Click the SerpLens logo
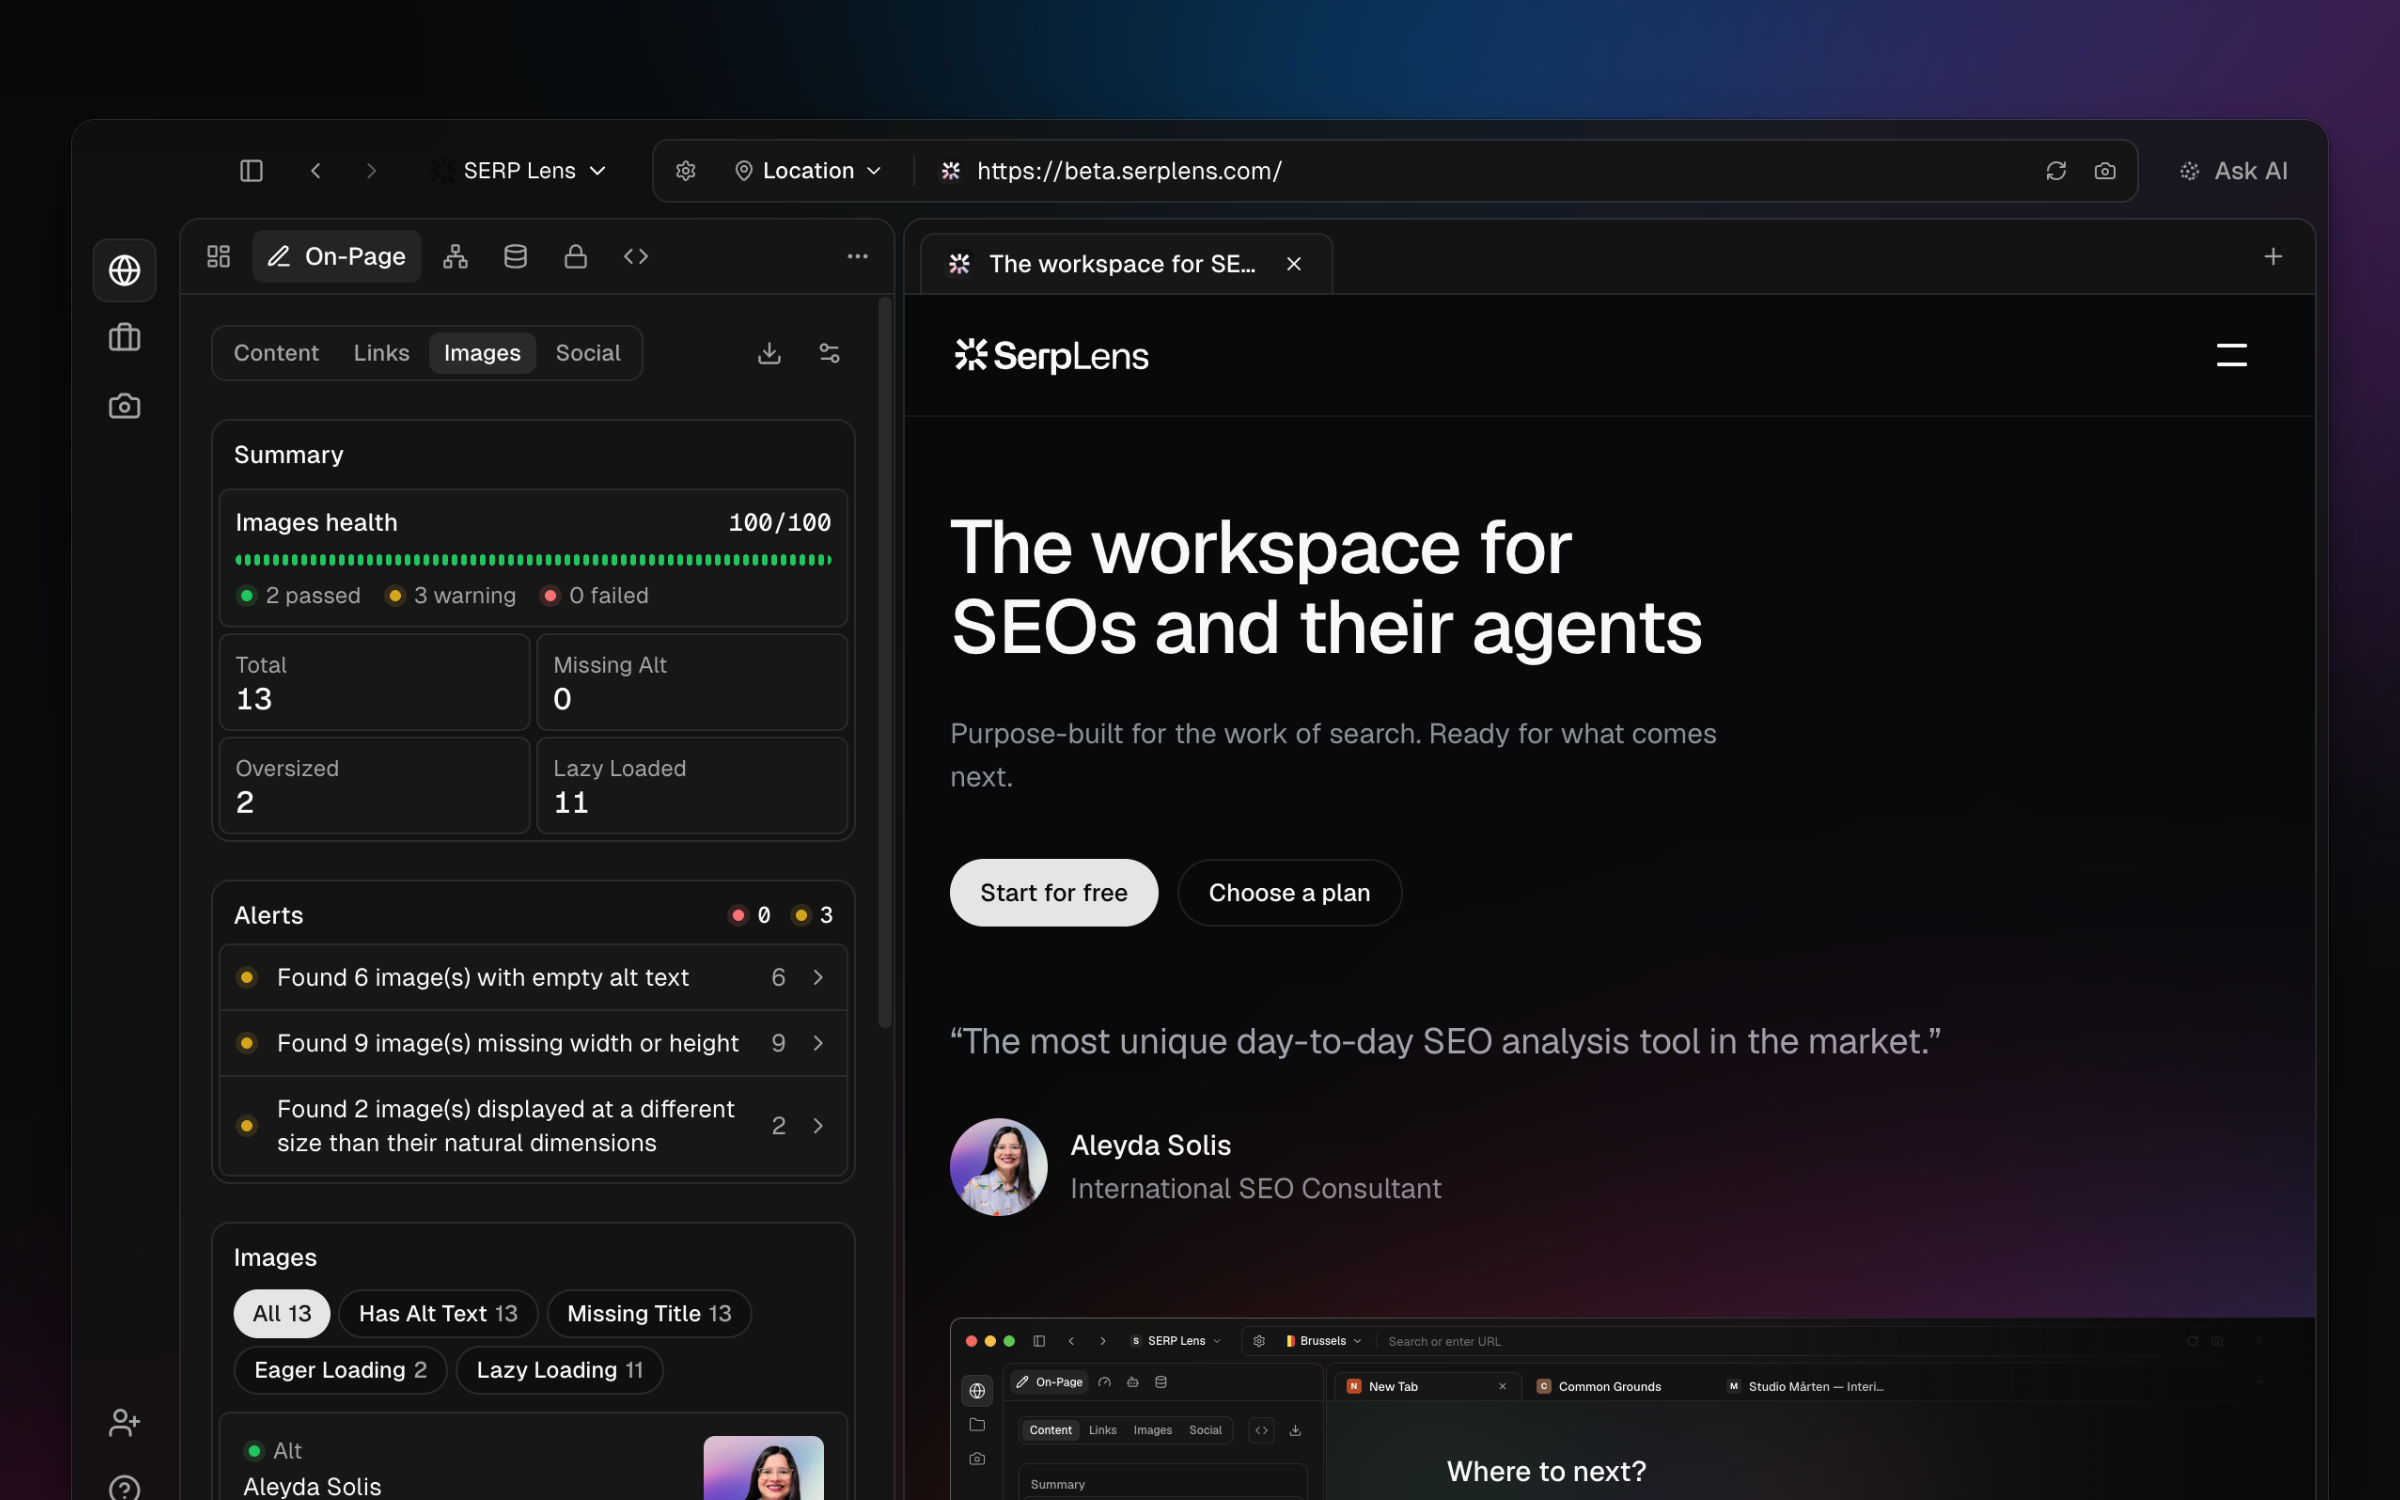The height and width of the screenshot is (1500, 2400). coord(1051,356)
